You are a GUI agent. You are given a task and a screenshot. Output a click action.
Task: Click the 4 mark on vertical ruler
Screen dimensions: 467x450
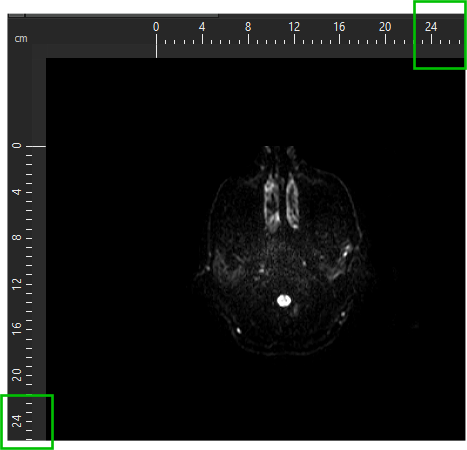click(17, 192)
